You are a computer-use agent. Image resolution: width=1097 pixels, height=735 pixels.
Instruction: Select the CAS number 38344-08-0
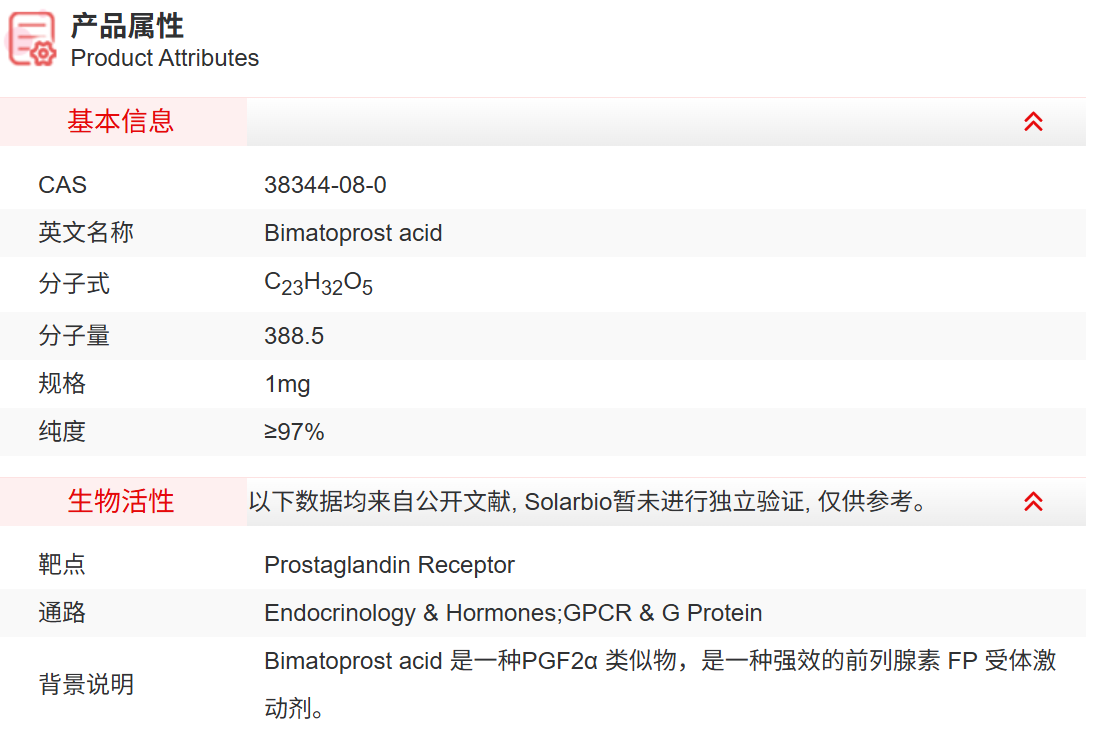pos(323,184)
